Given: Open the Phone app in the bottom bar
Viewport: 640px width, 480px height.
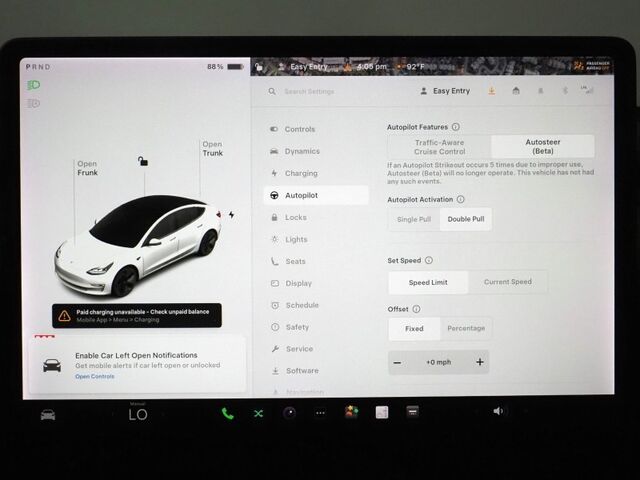Looking at the screenshot, I should pyautogui.click(x=227, y=413).
